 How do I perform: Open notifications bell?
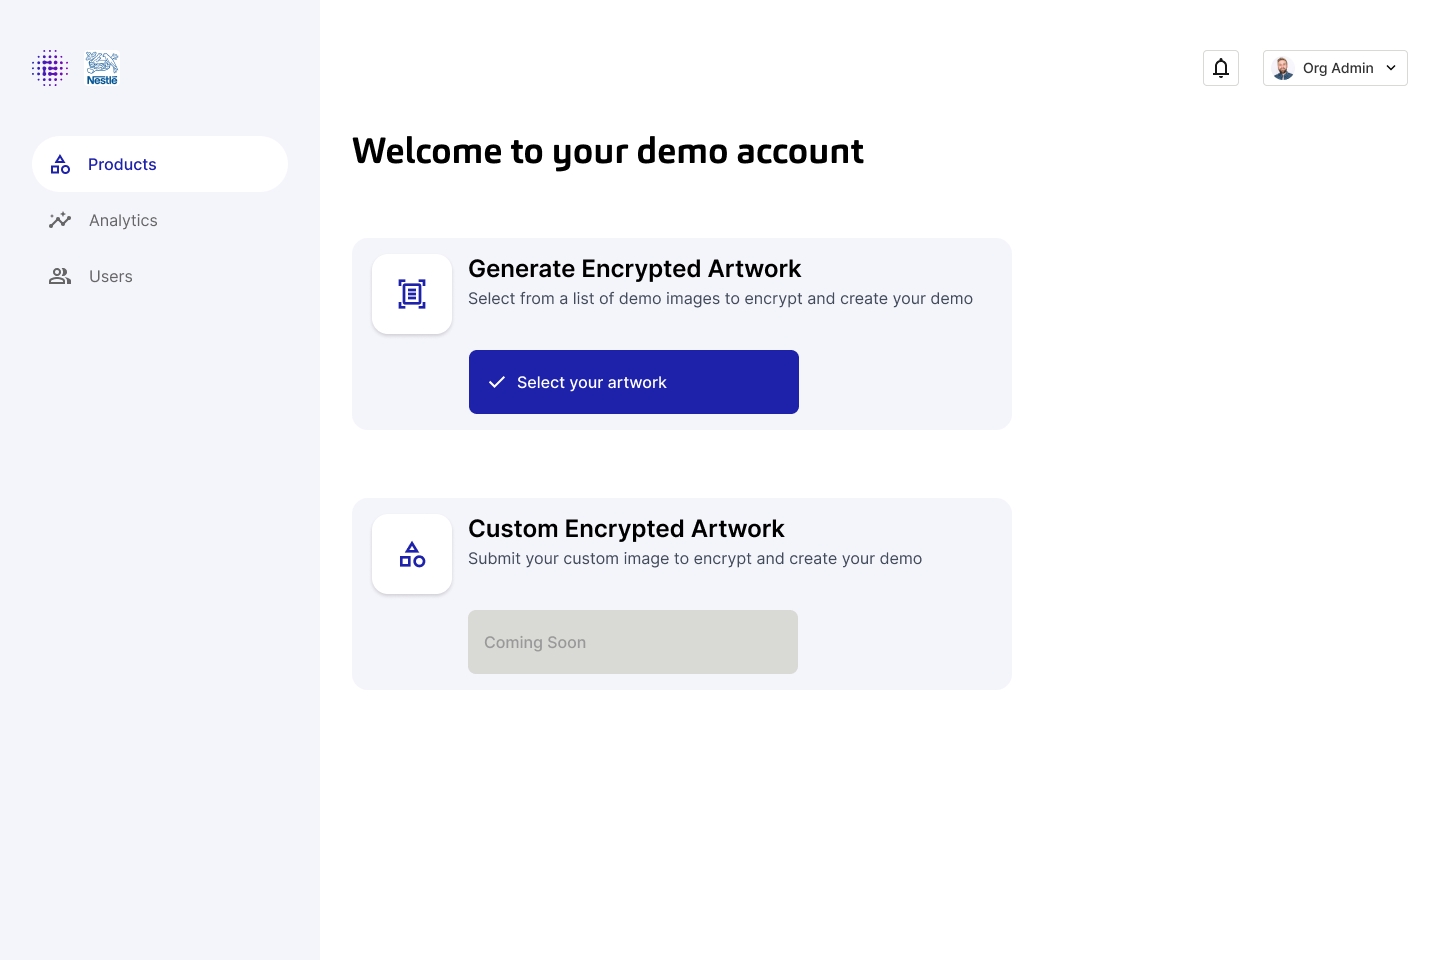[1221, 68]
